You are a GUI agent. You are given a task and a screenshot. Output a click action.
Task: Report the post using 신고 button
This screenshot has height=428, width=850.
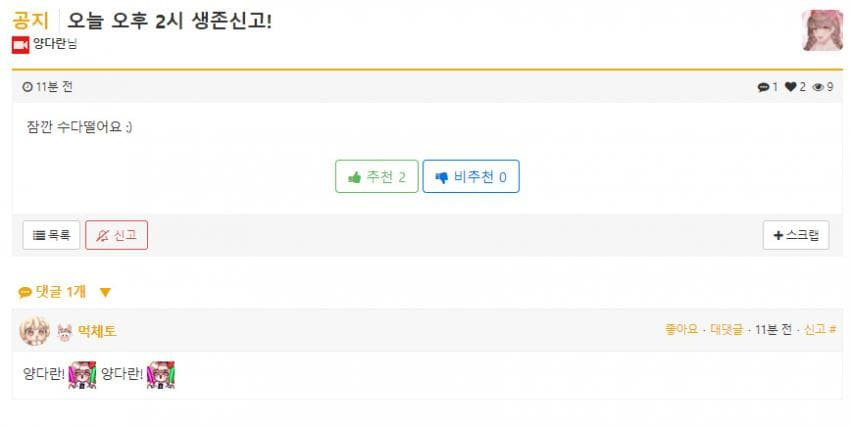117,235
